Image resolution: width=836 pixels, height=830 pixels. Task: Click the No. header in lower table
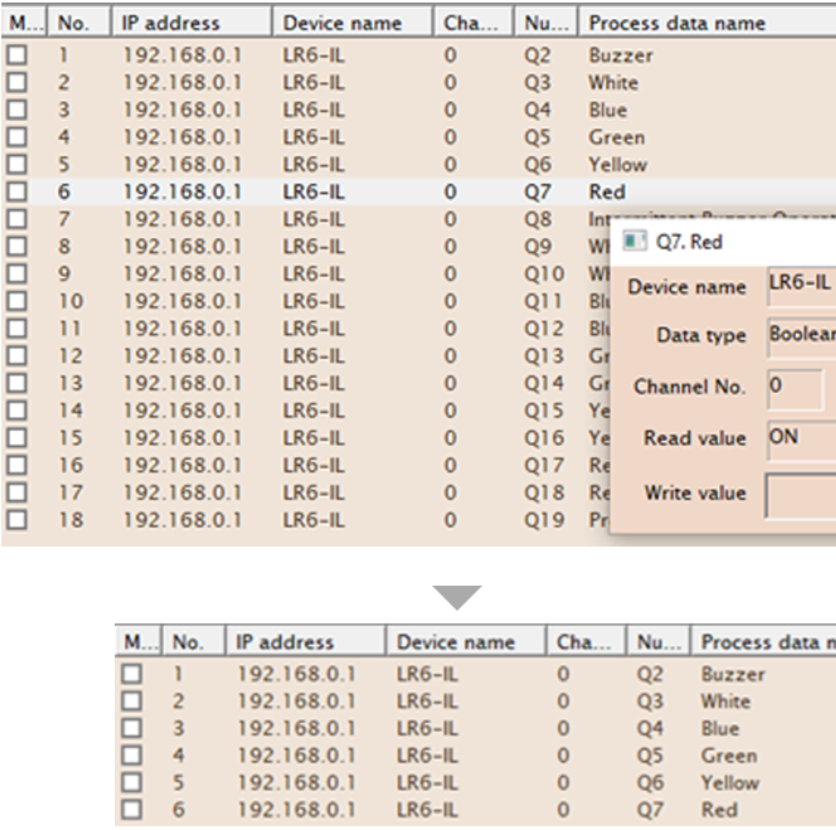(x=192, y=641)
